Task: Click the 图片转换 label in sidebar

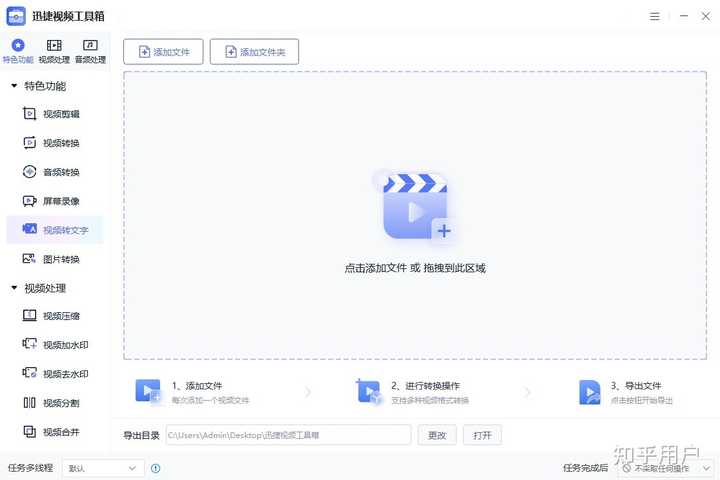Action: pos(61,259)
